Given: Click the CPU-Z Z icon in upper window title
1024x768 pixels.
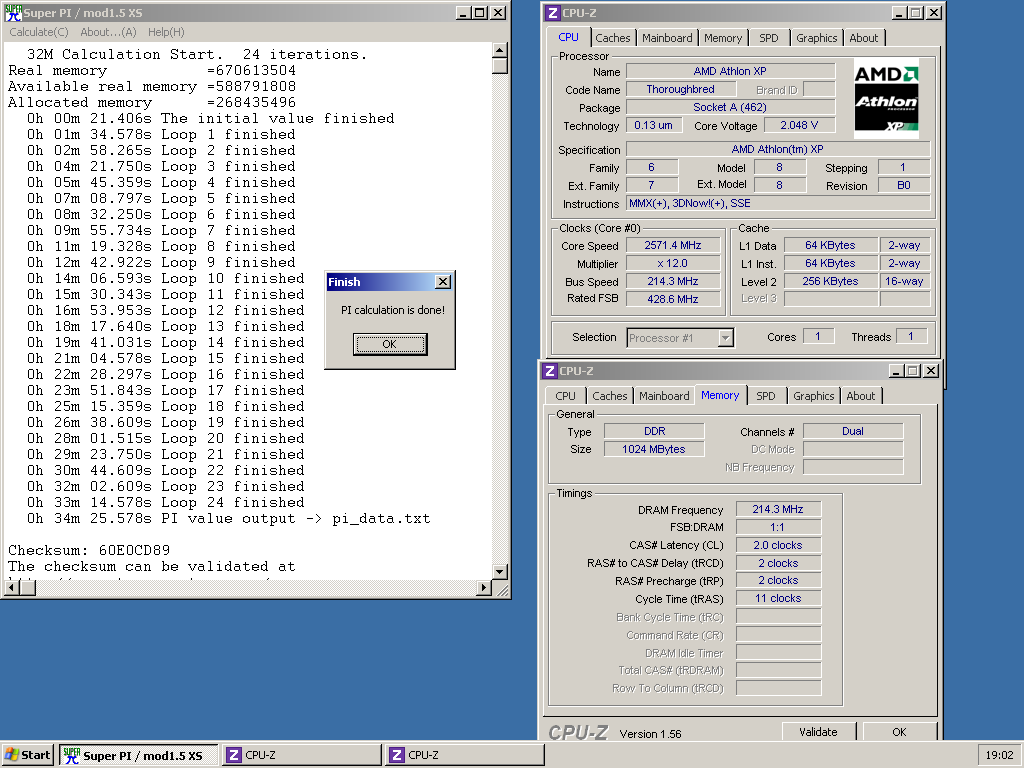Looking at the screenshot, I should pos(552,12).
